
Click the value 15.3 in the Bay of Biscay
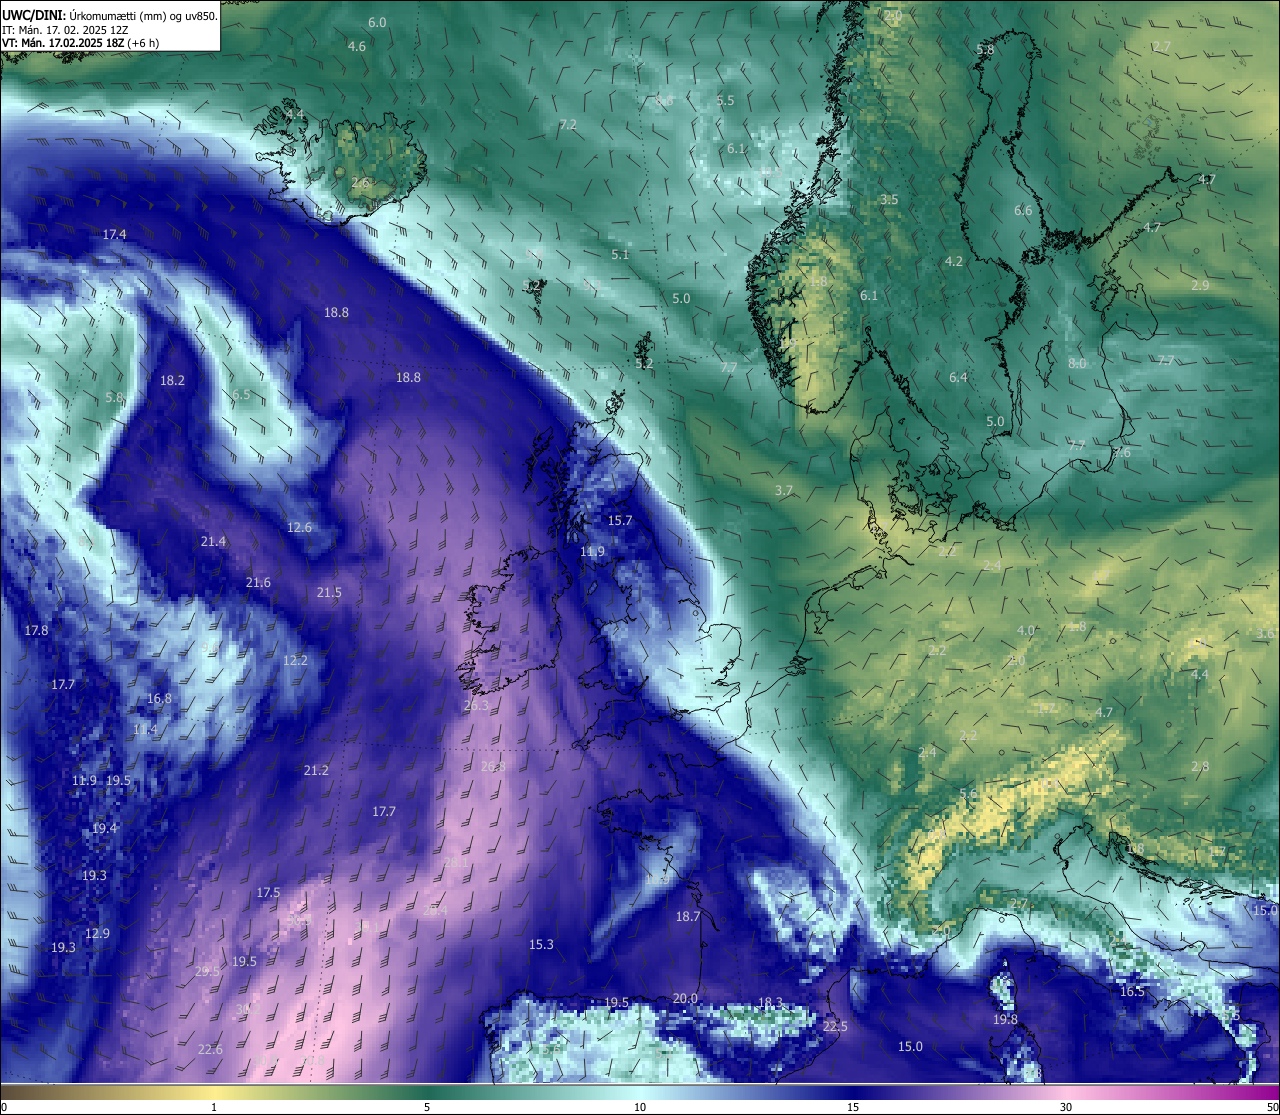pyautogui.click(x=541, y=945)
